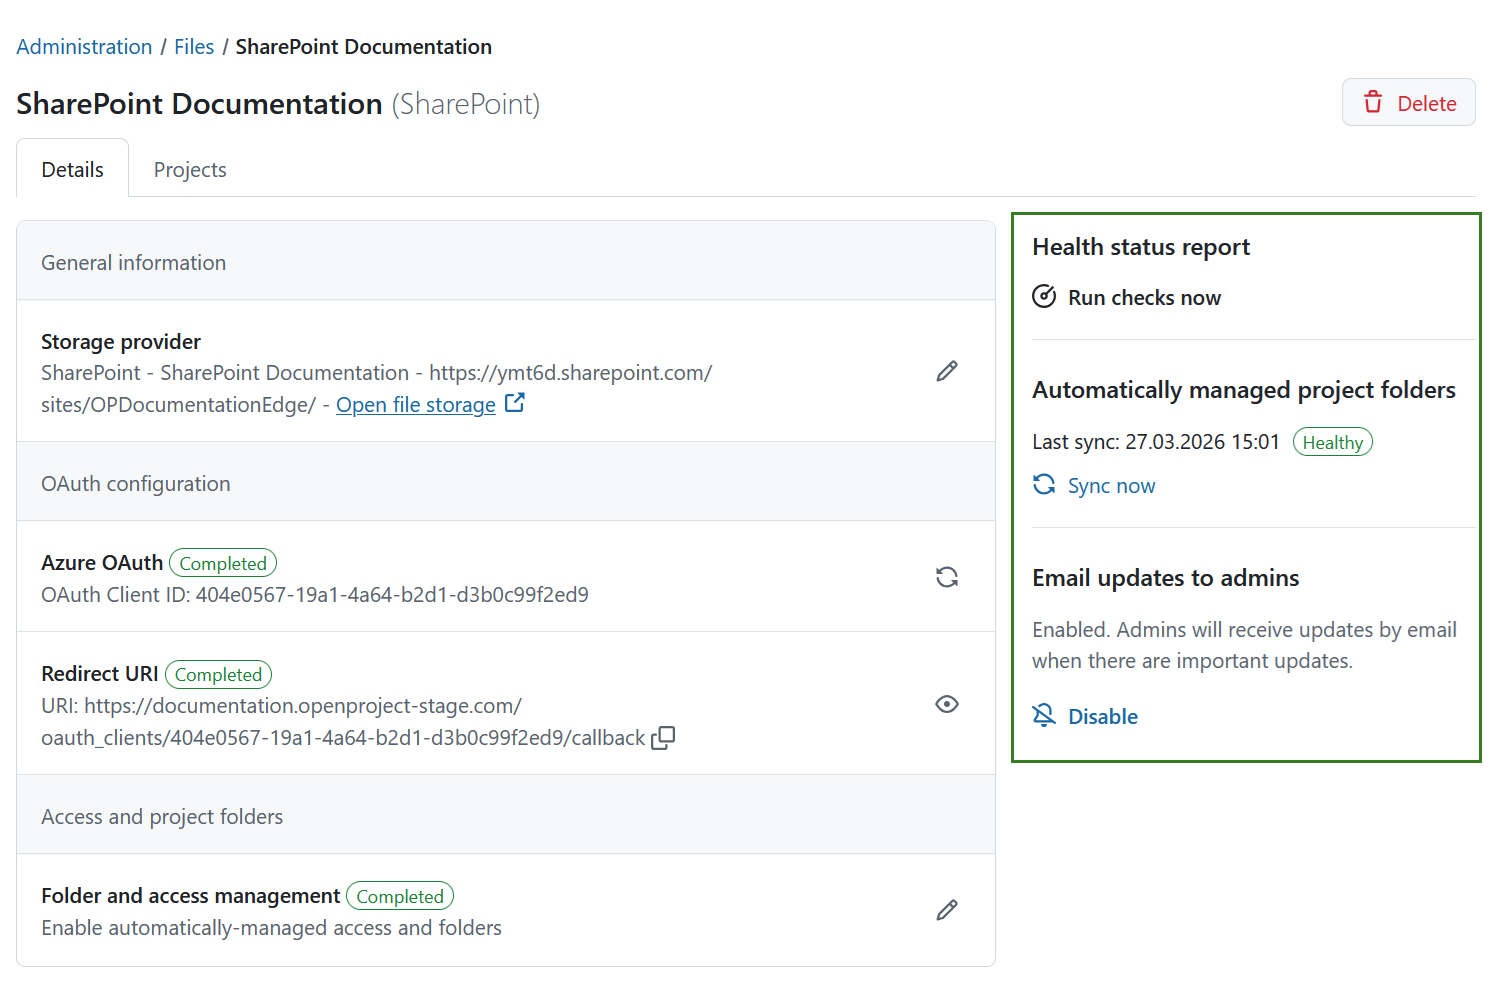This screenshot has width=1495, height=1003.
Task: Reveal the hidden Redirect URI with the eye icon
Action: point(946,704)
